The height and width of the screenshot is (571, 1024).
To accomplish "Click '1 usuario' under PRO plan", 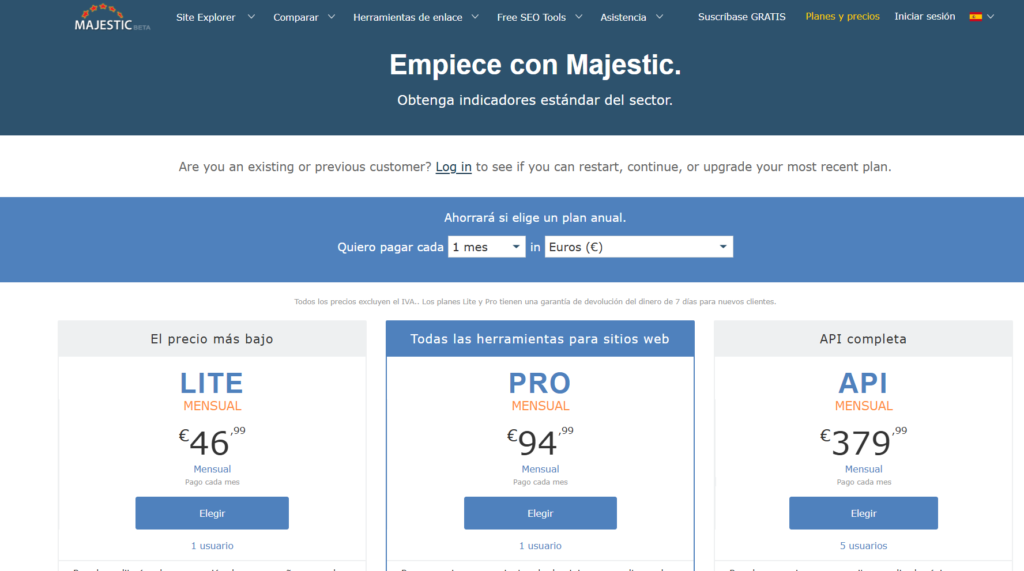I will (x=540, y=546).
